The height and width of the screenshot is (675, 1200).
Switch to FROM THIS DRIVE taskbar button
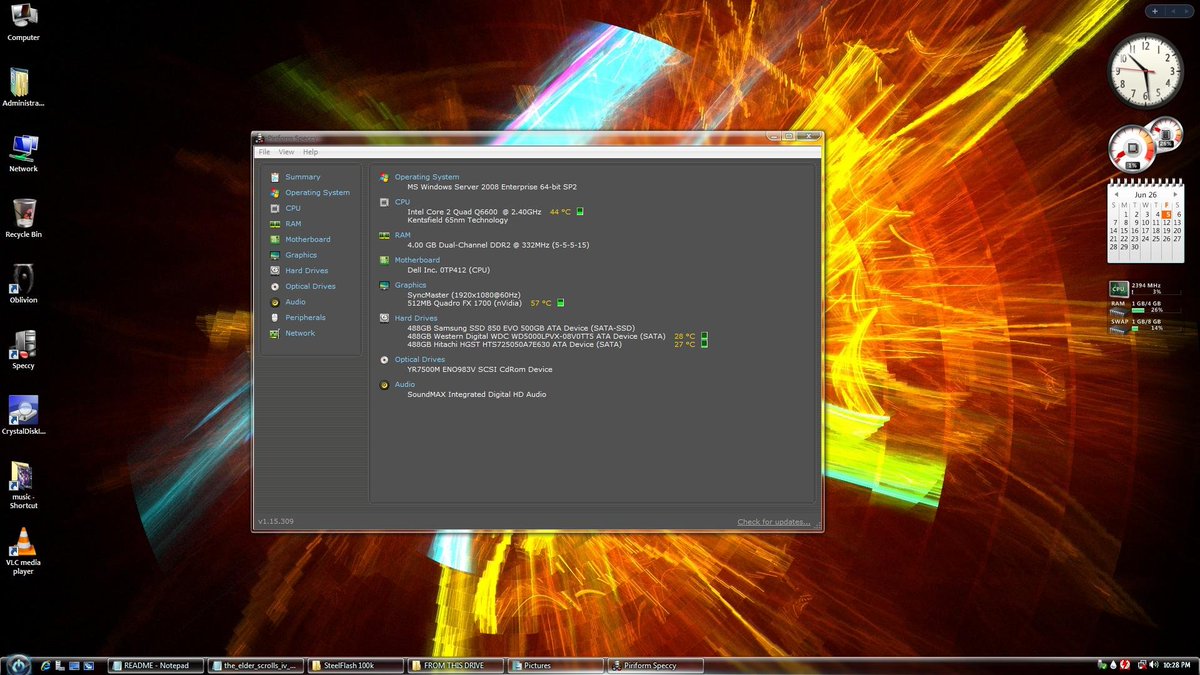[x=456, y=665]
